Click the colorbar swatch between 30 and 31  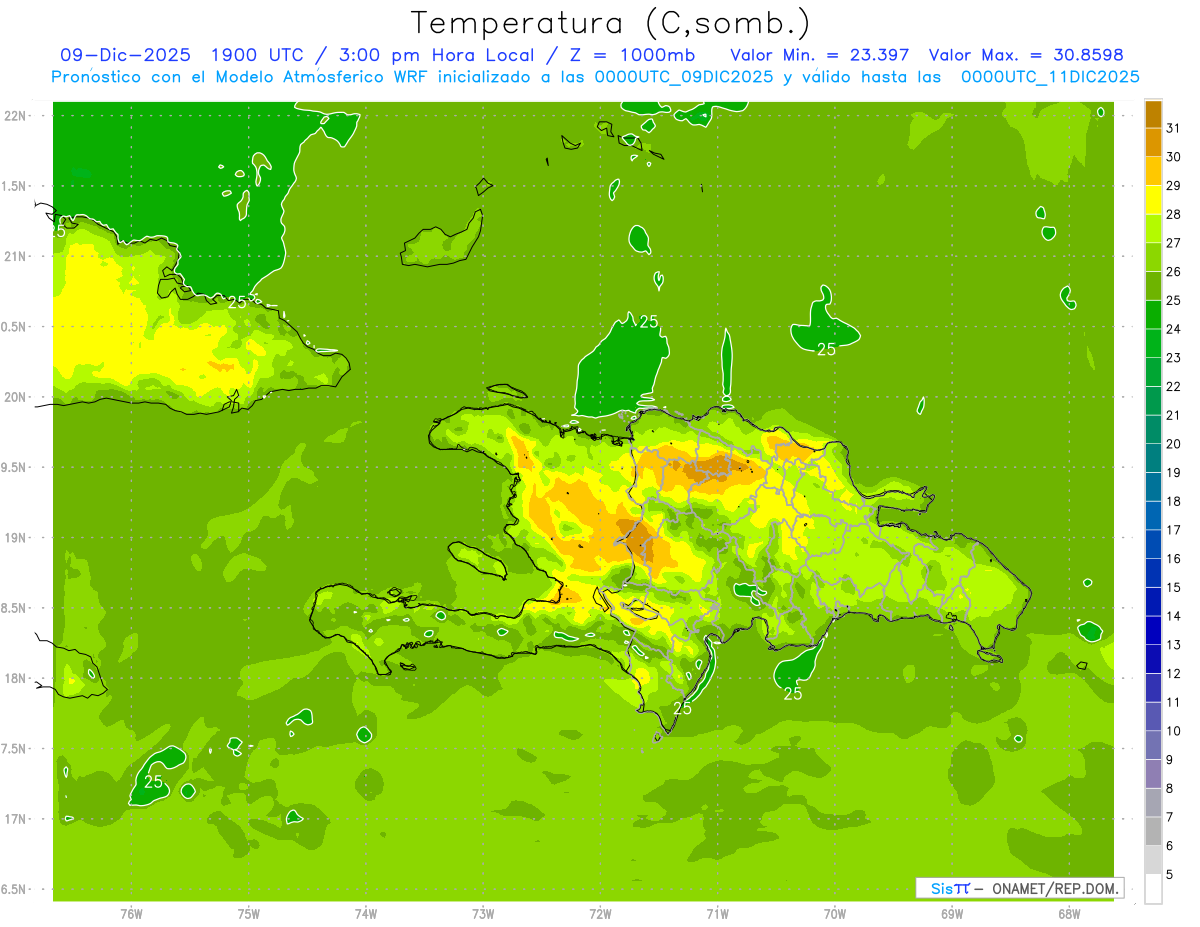(x=1153, y=143)
